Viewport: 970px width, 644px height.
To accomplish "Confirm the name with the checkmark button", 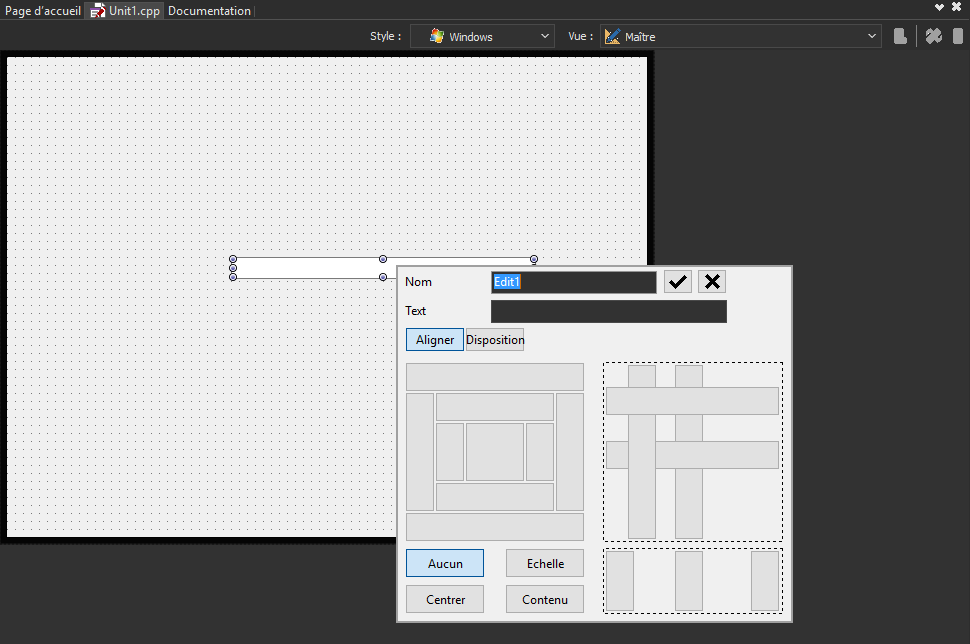I will tap(677, 281).
